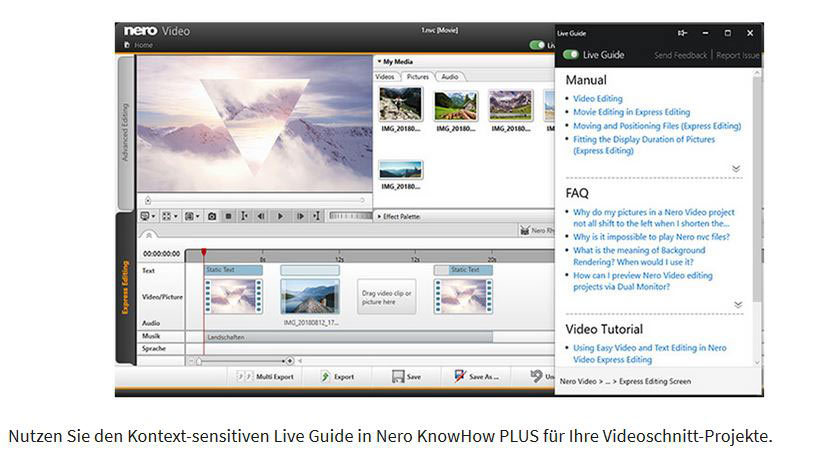Switch to the Videos tab
823x467 pixels.
pos(385,77)
